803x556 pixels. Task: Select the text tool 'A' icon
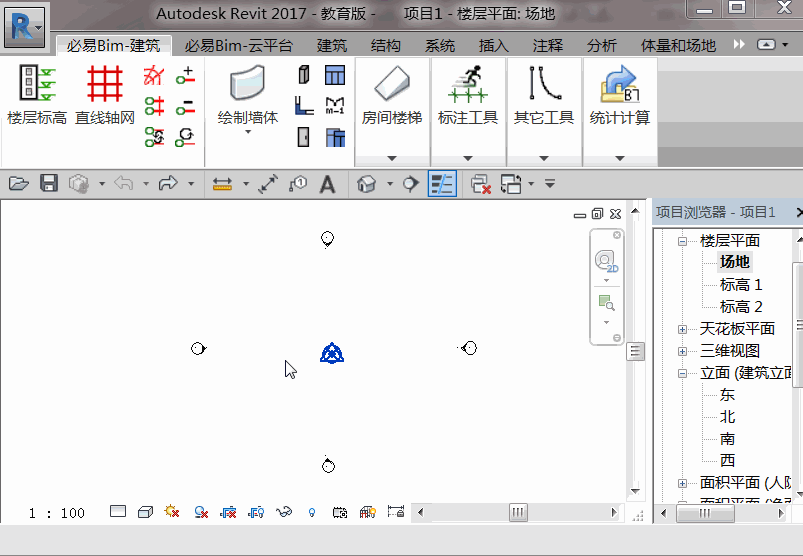(328, 184)
